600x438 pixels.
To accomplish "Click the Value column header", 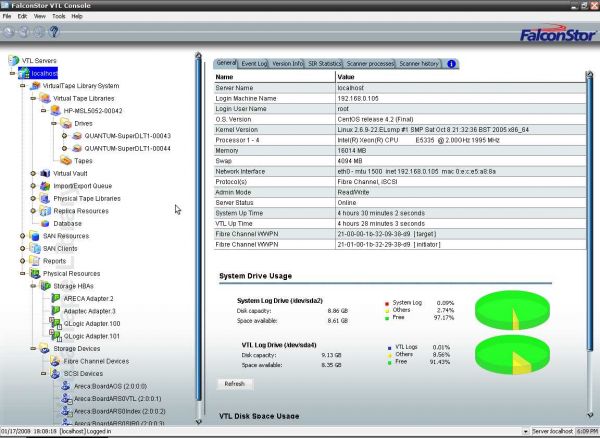I will [461, 77].
